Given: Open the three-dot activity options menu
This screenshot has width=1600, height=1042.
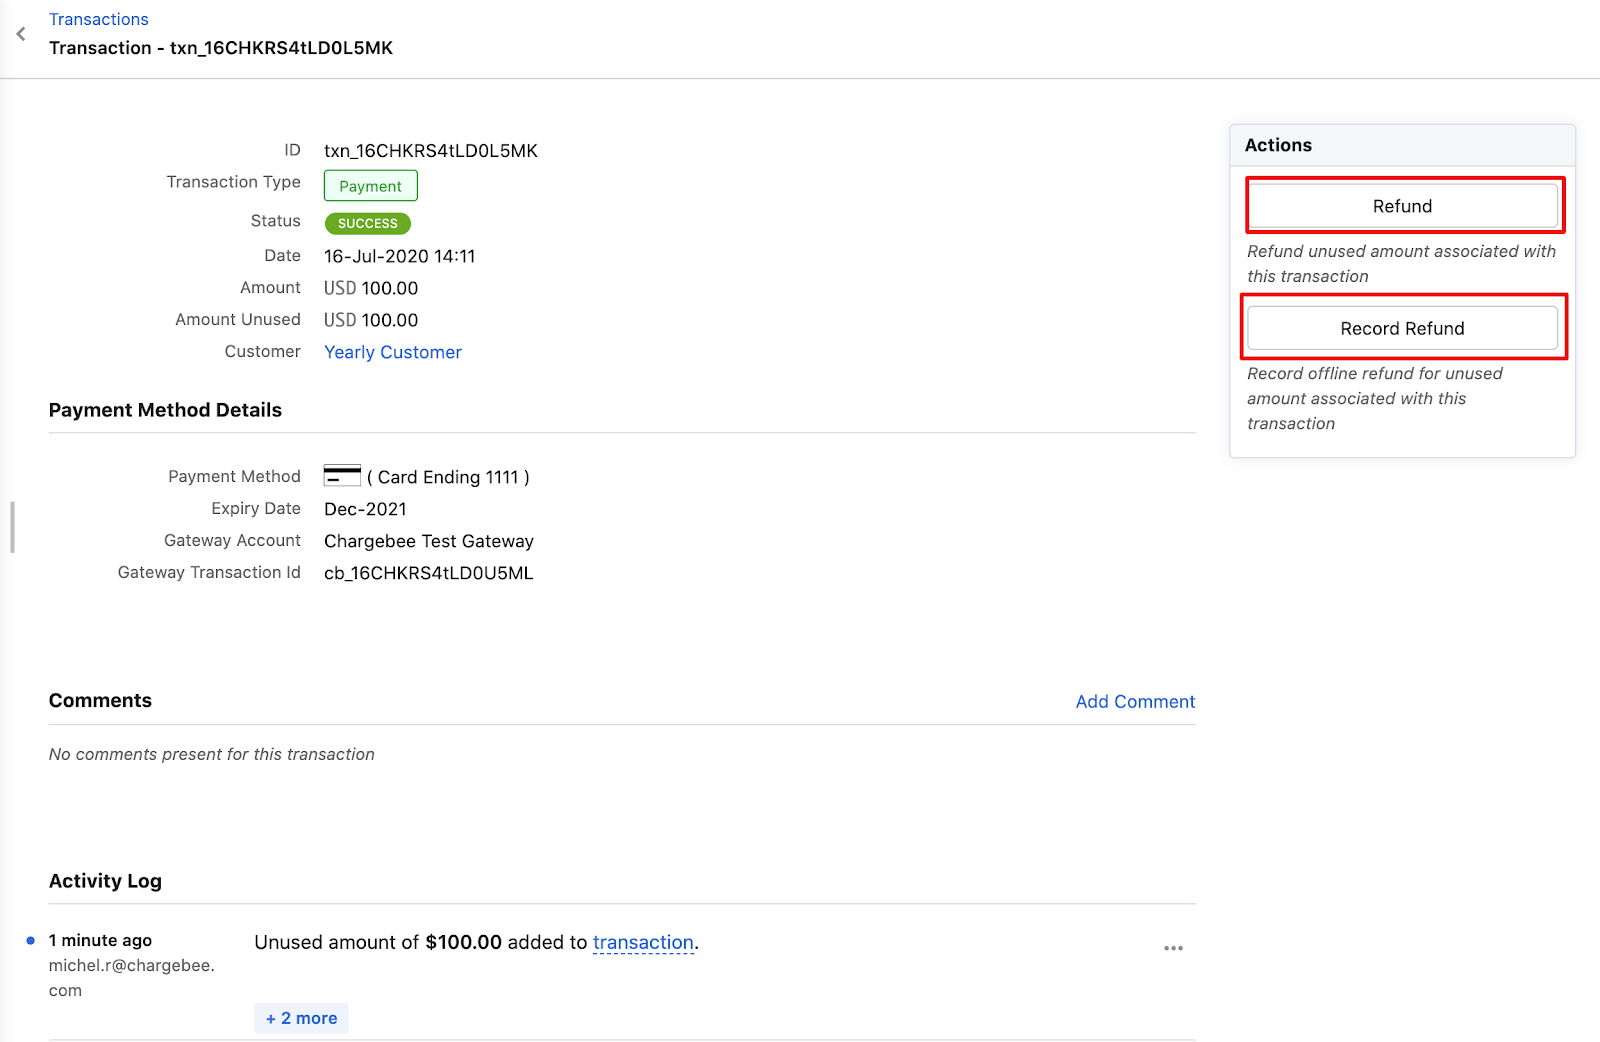Looking at the screenshot, I should click(x=1173, y=947).
